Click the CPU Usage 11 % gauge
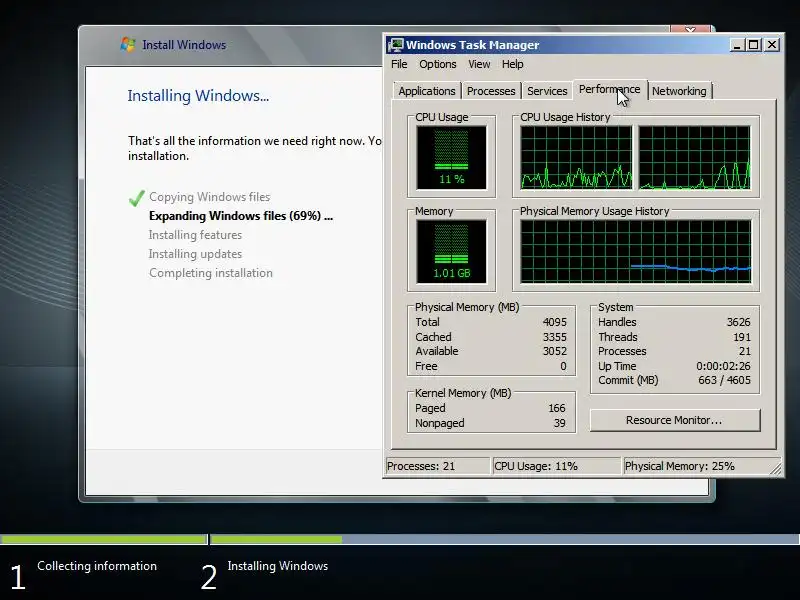The height and width of the screenshot is (600, 800). [452, 158]
